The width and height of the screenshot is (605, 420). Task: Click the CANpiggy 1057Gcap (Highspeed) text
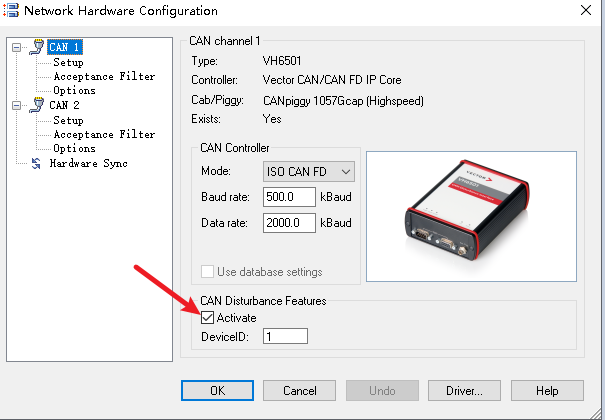(x=343, y=101)
